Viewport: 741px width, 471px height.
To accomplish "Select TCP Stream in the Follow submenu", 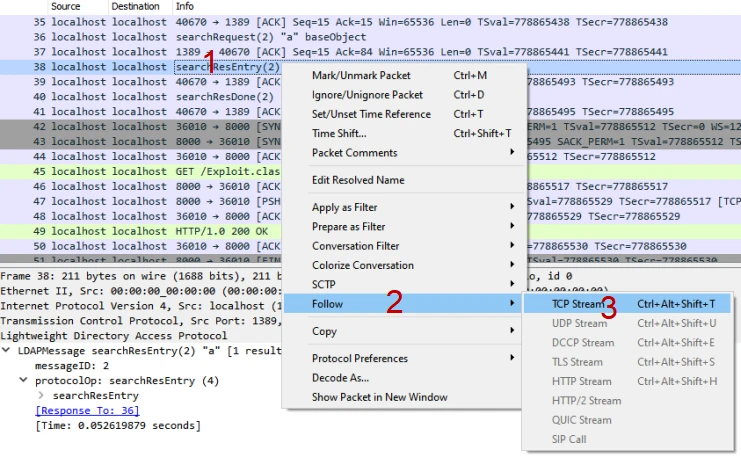I will [579, 304].
